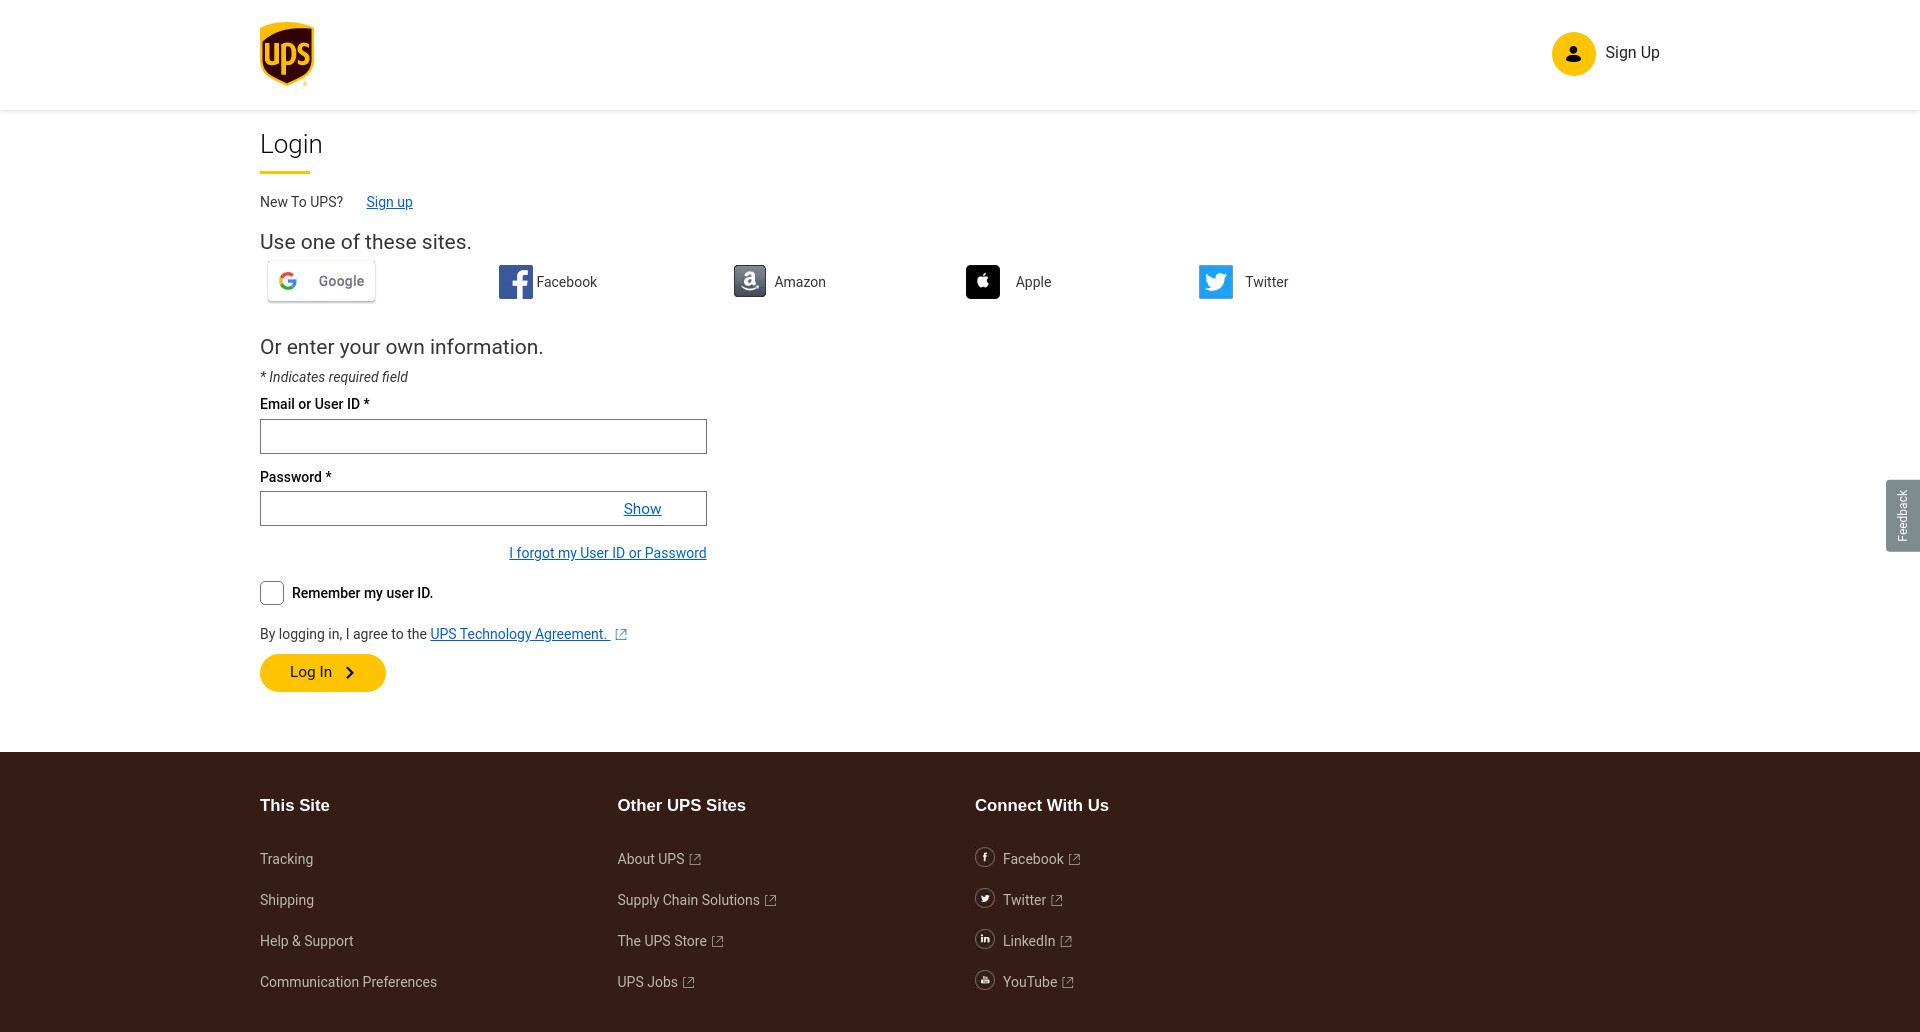Open footer LinkedIn social icon

[x=985, y=939]
